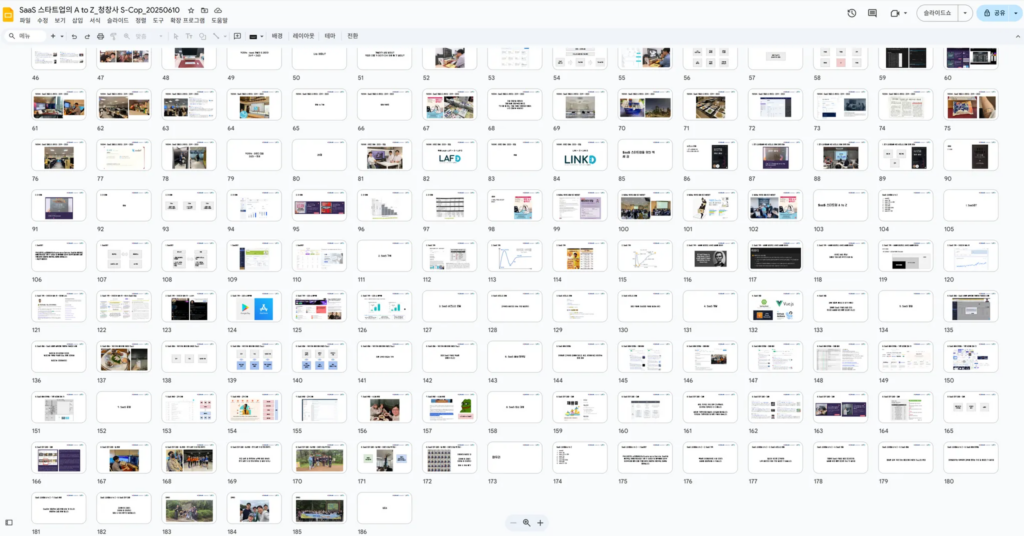The image size is (1024, 536).
Task: Click the undo arrow icon
Action: pos(74,36)
